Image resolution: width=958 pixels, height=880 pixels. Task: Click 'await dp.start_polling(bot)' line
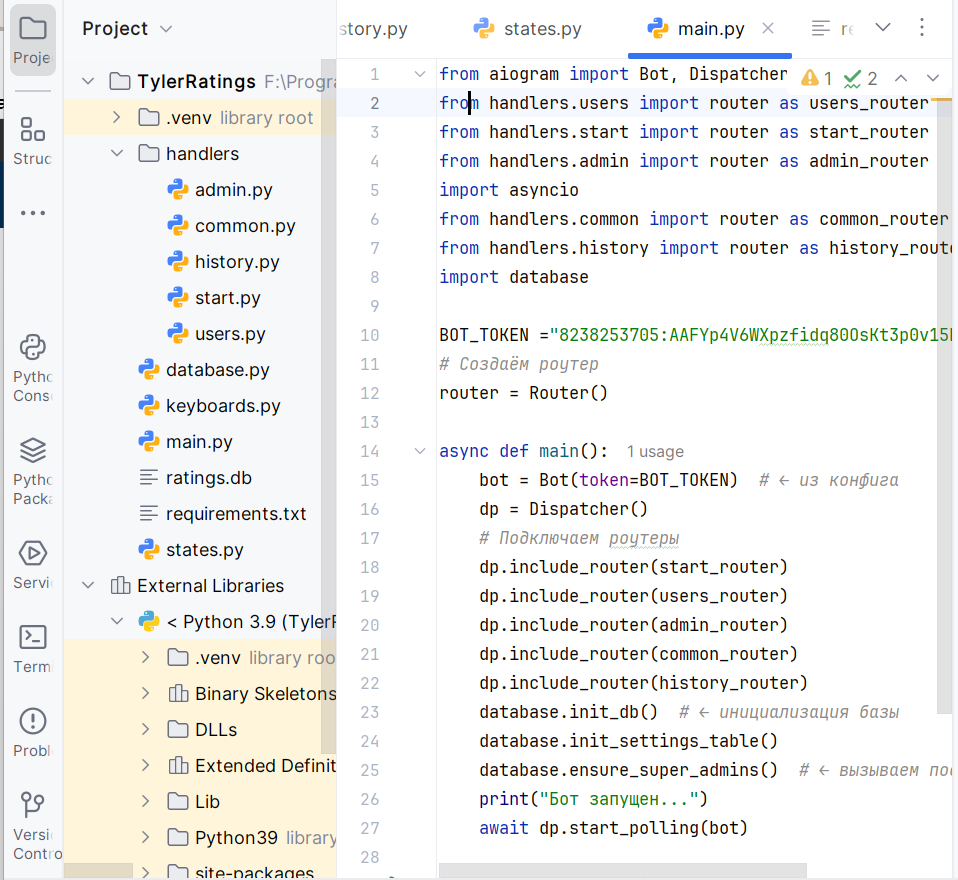pyautogui.click(x=613, y=828)
